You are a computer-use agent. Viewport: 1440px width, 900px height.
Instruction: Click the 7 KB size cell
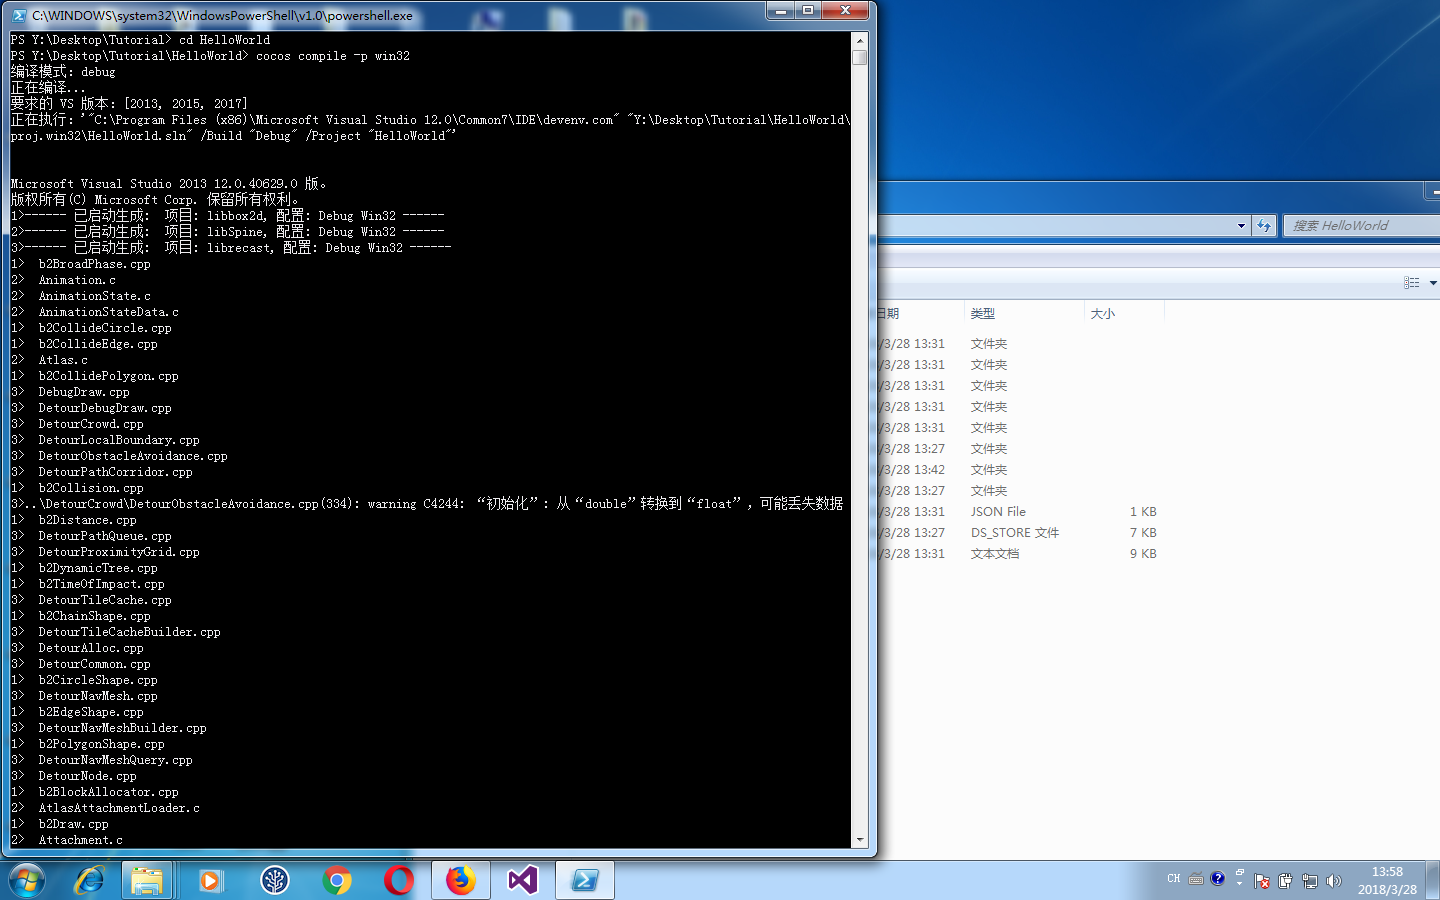1143,533
